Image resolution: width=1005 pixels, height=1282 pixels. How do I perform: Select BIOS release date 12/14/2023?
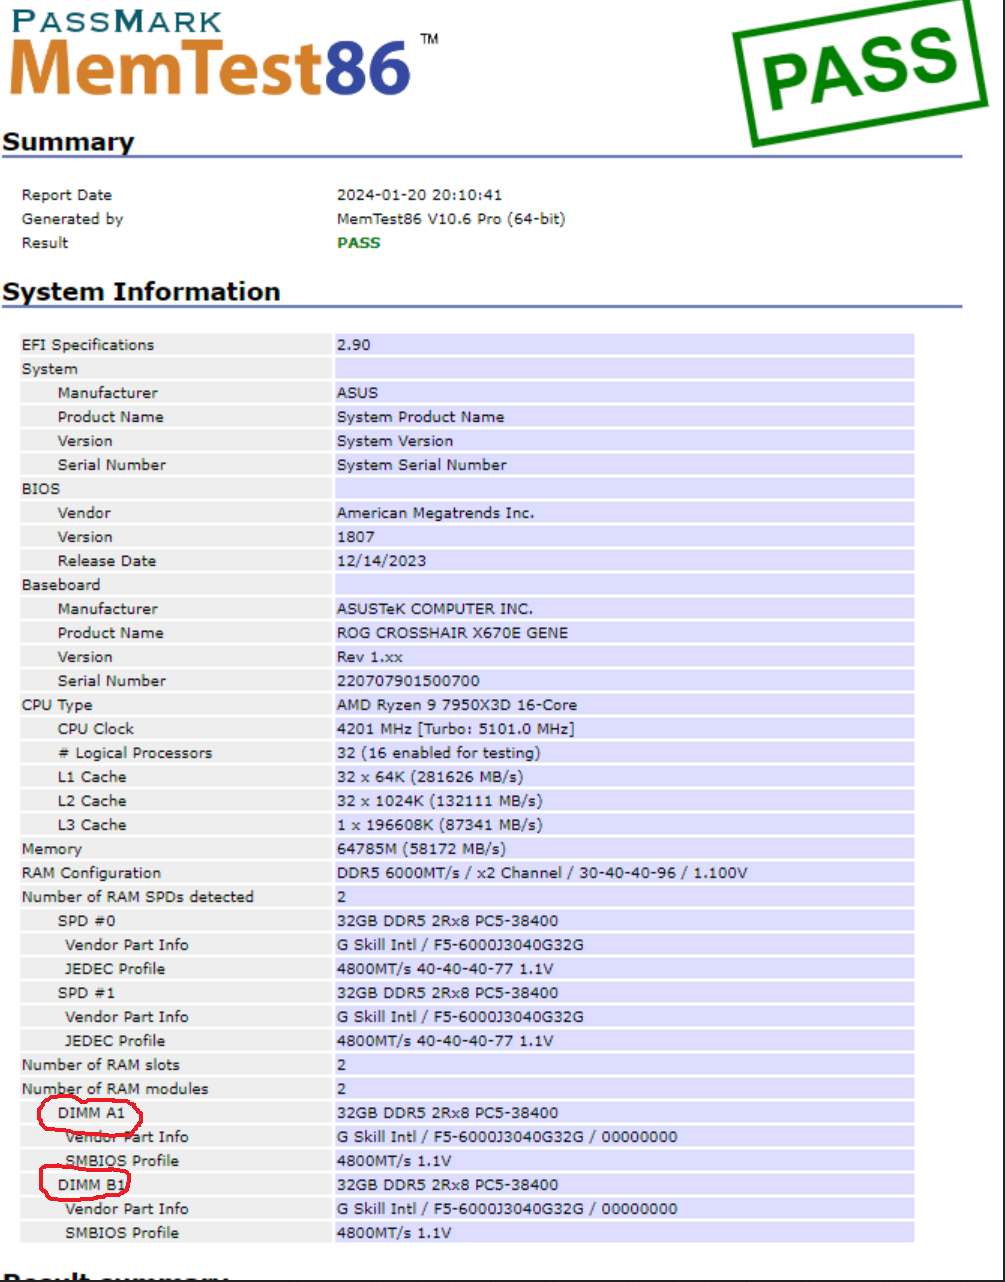tap(381, 561)
